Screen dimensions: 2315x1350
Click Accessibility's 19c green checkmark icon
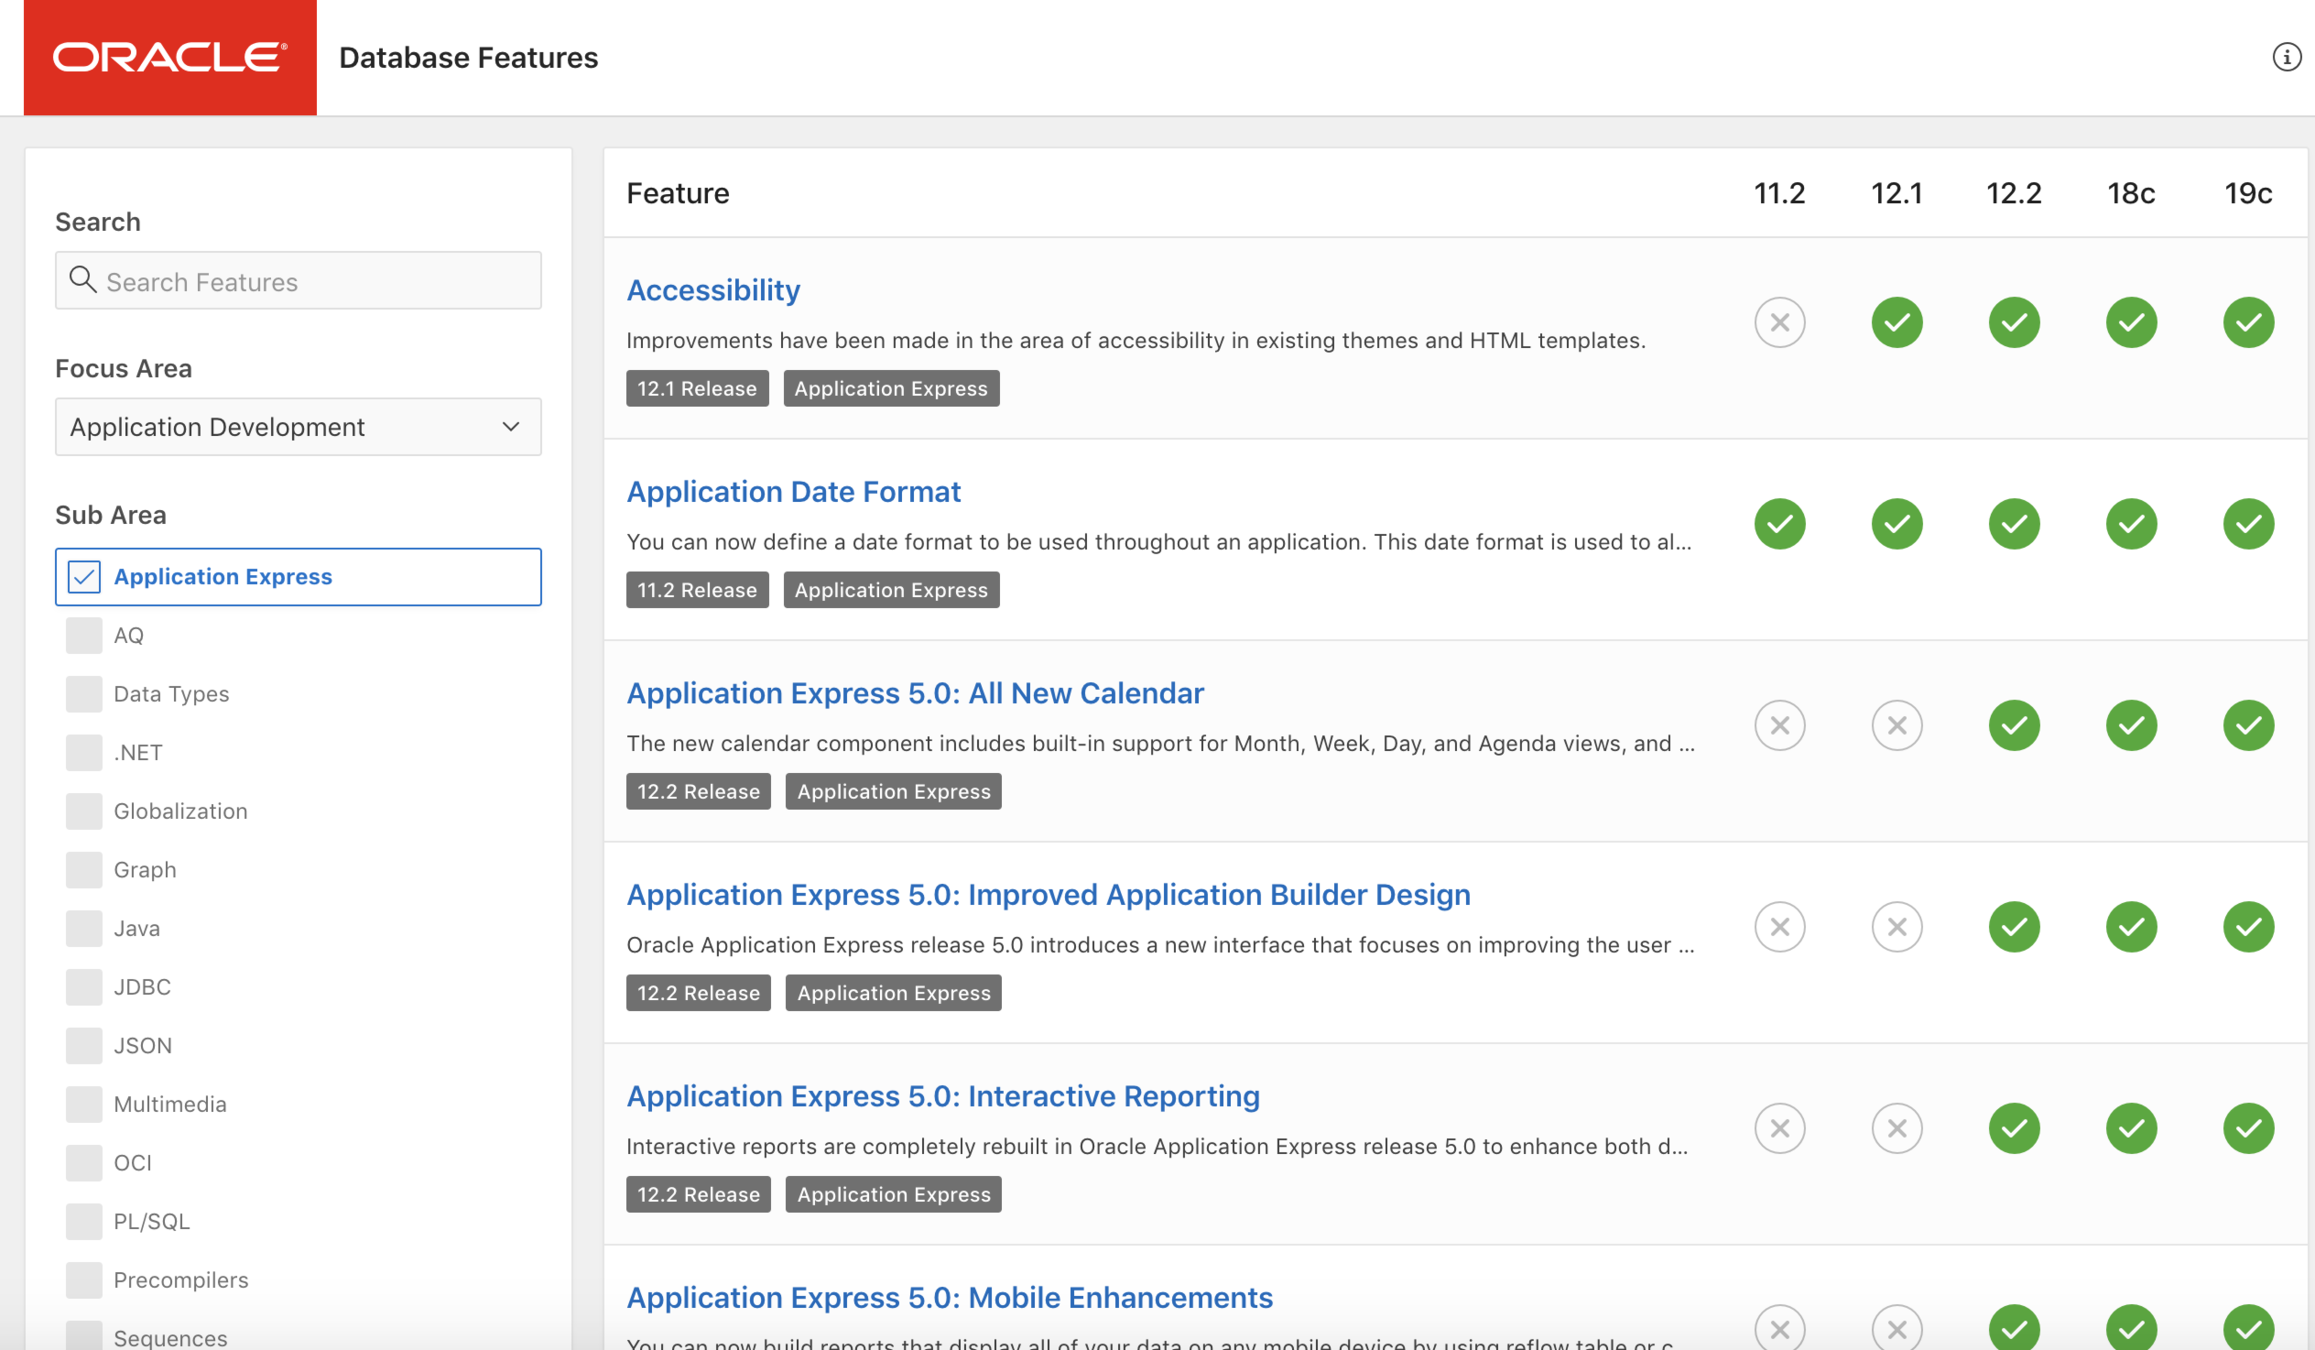coord(2248,322)
